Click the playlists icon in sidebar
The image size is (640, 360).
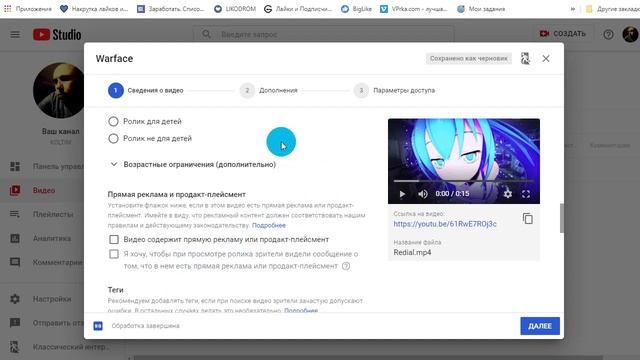point(15,214)
